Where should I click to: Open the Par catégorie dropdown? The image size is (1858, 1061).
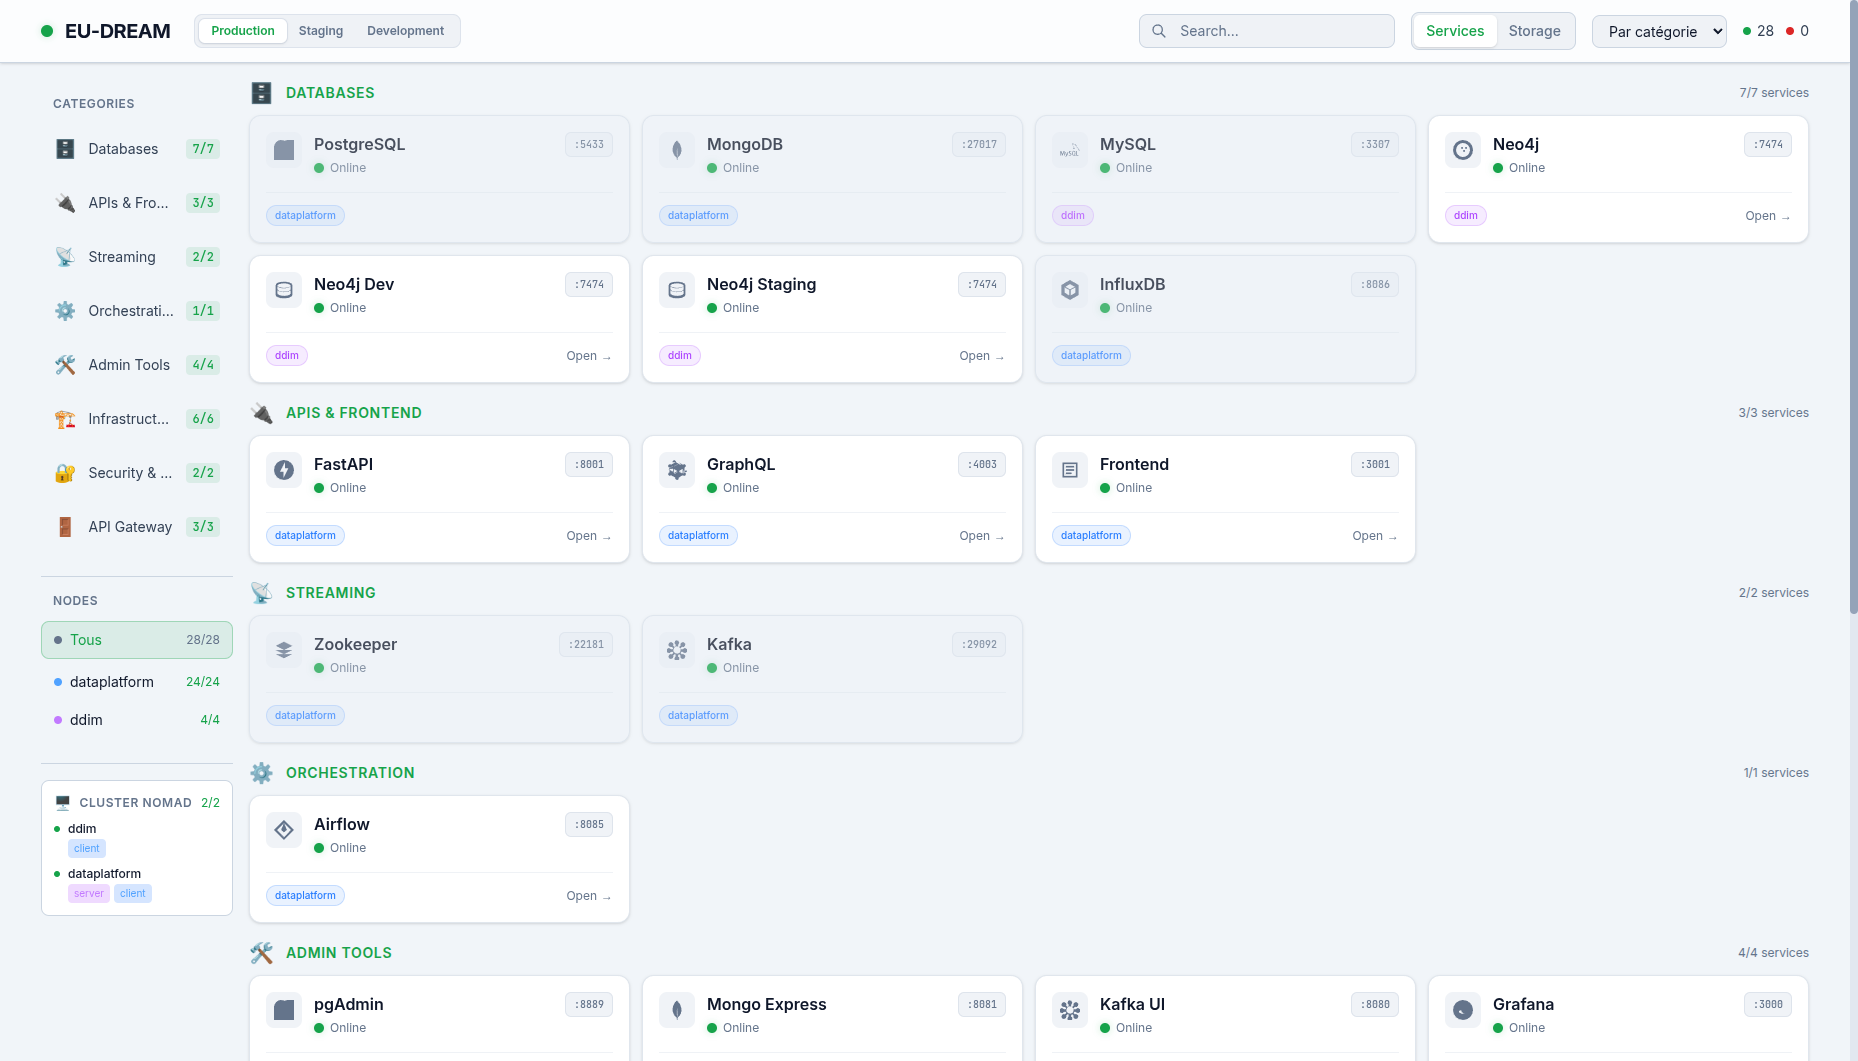1659,31
